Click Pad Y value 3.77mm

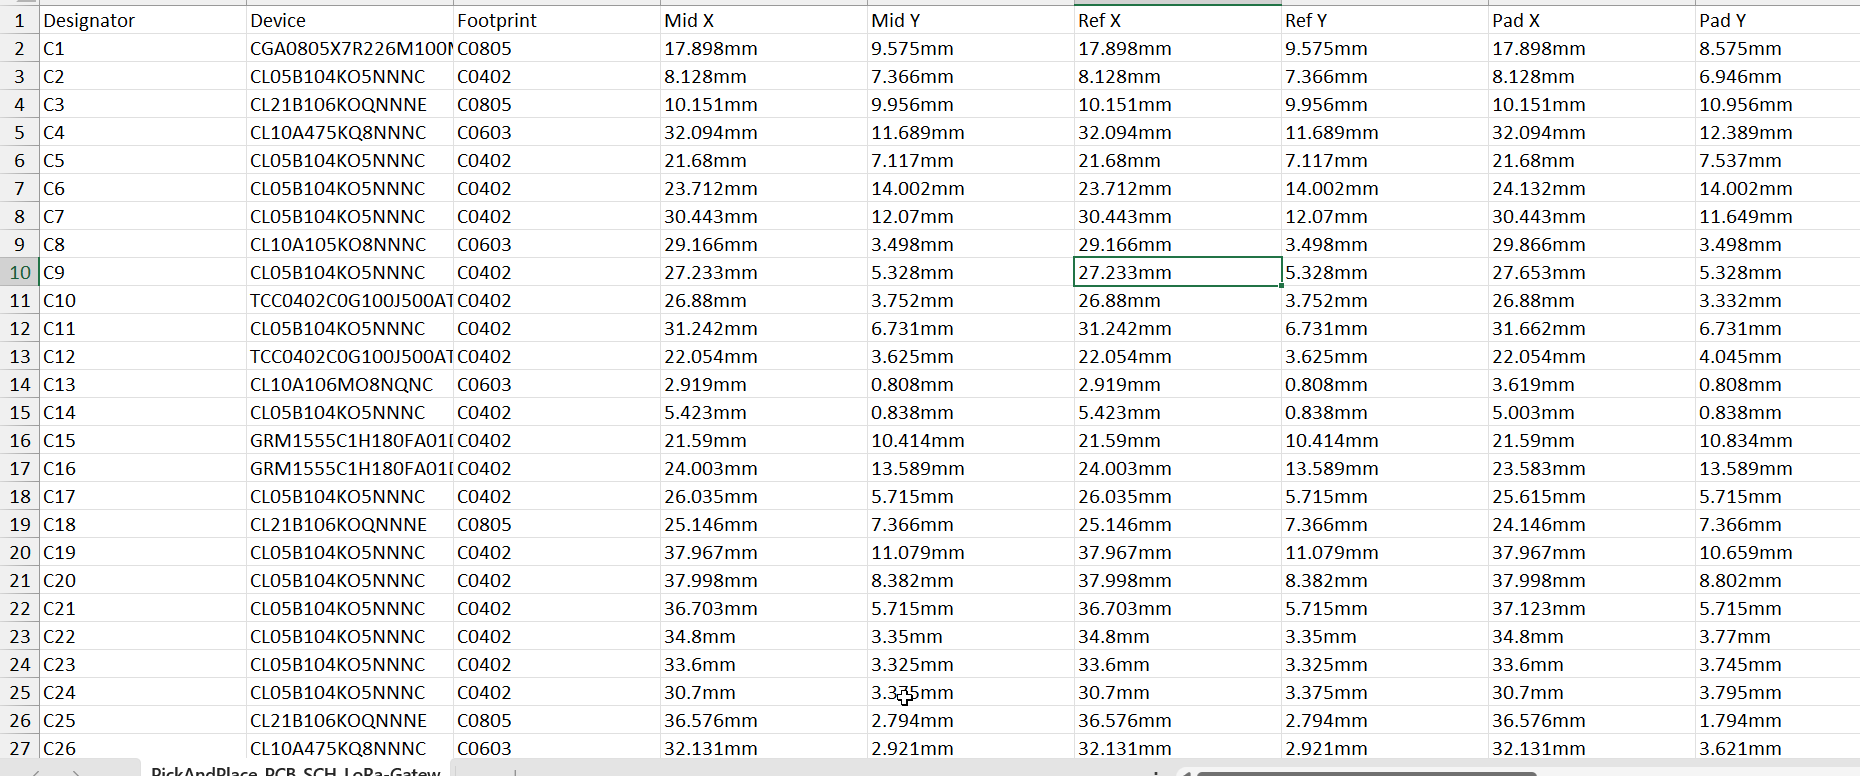point(1777,636)
